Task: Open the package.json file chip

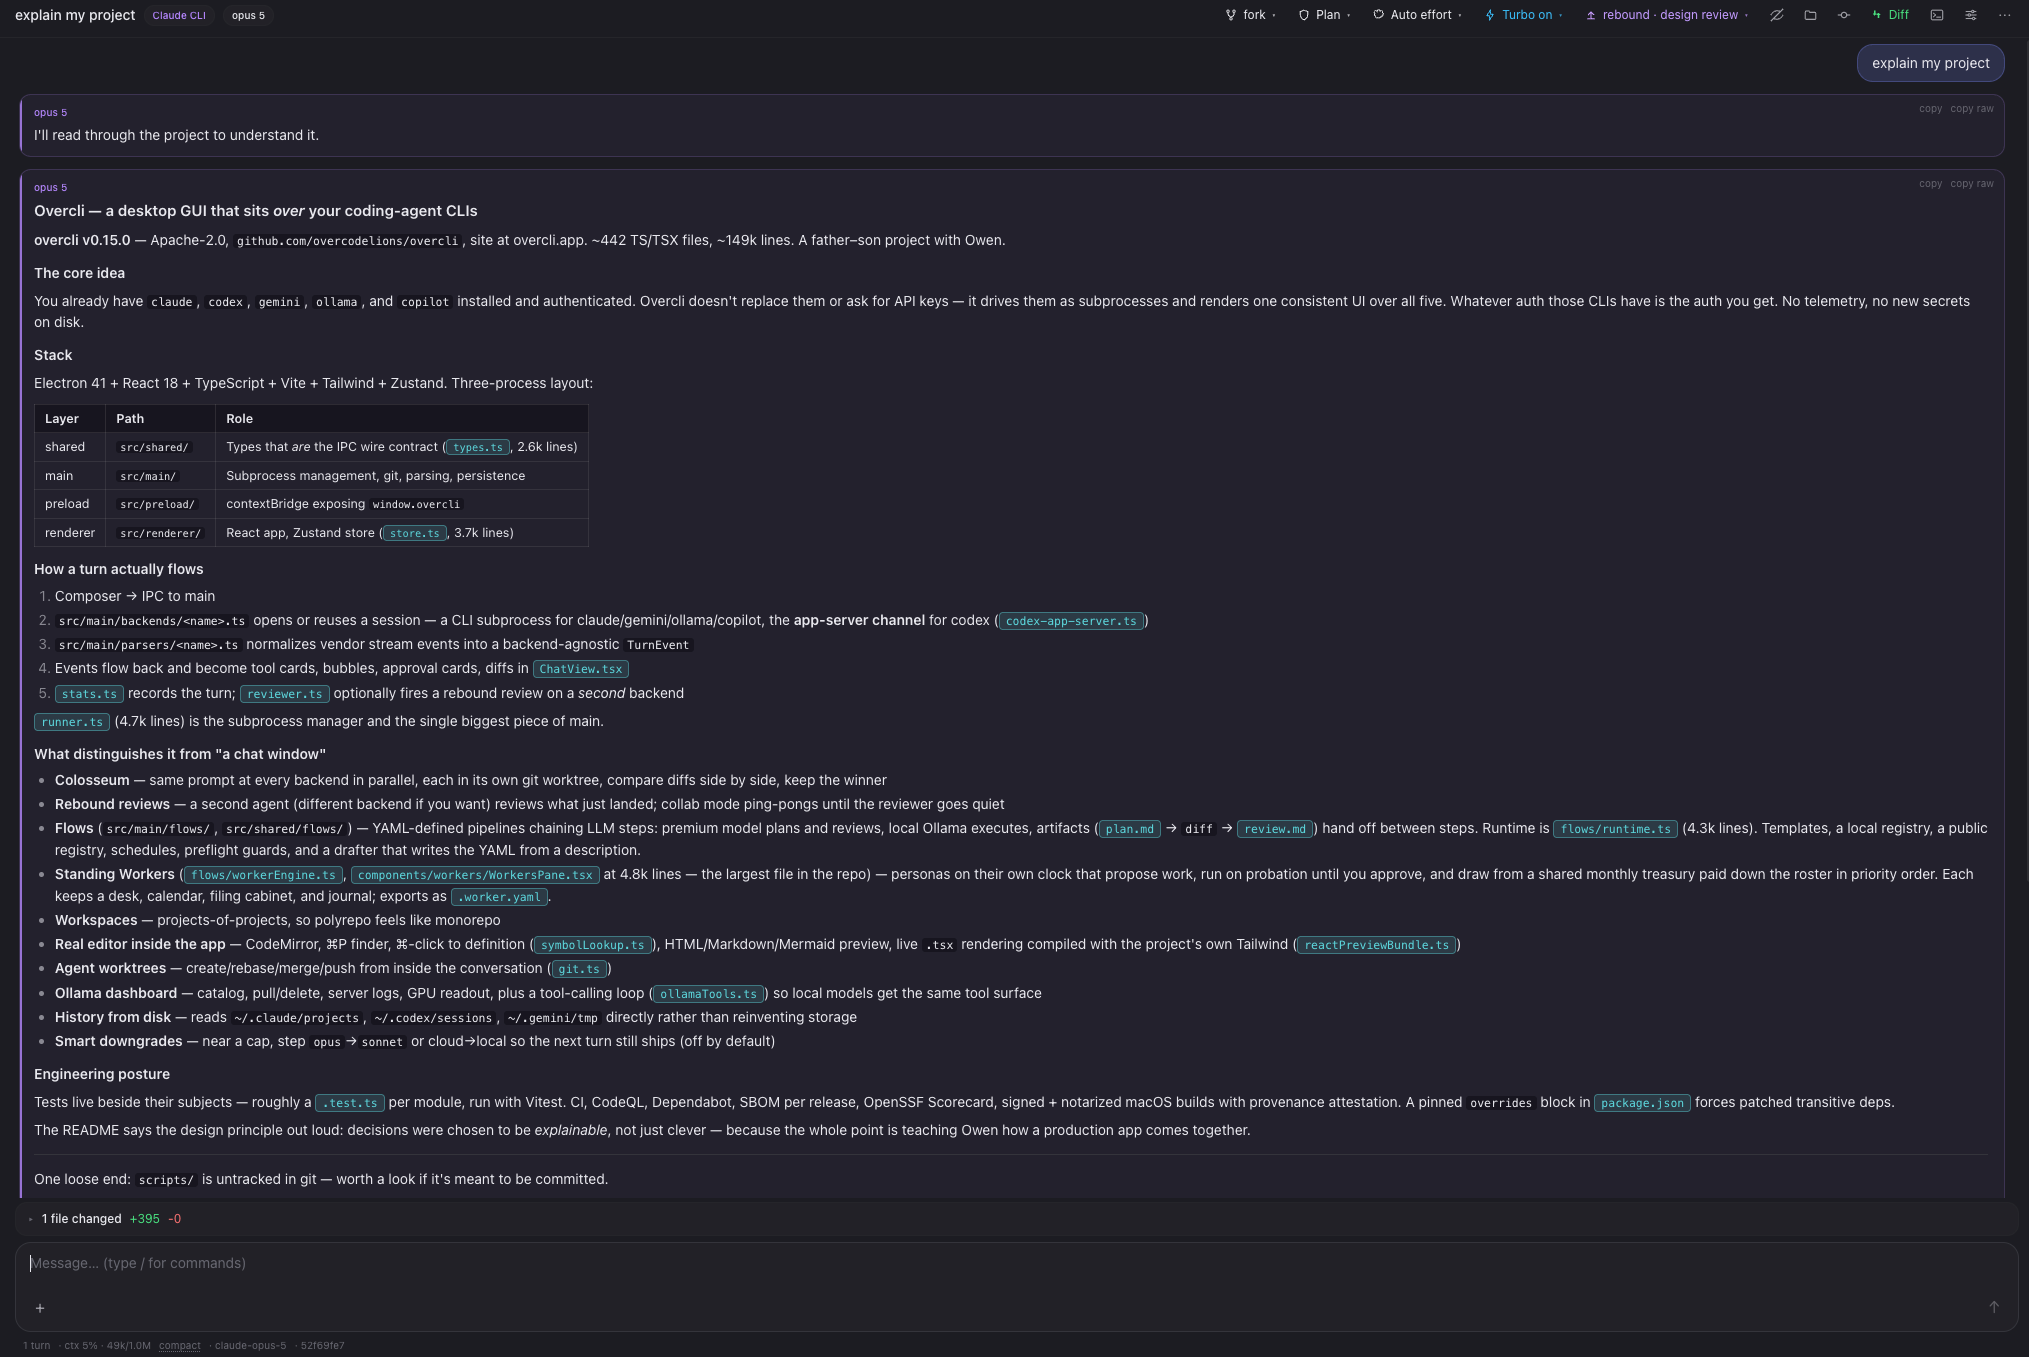Action: pos(1642,1103)
